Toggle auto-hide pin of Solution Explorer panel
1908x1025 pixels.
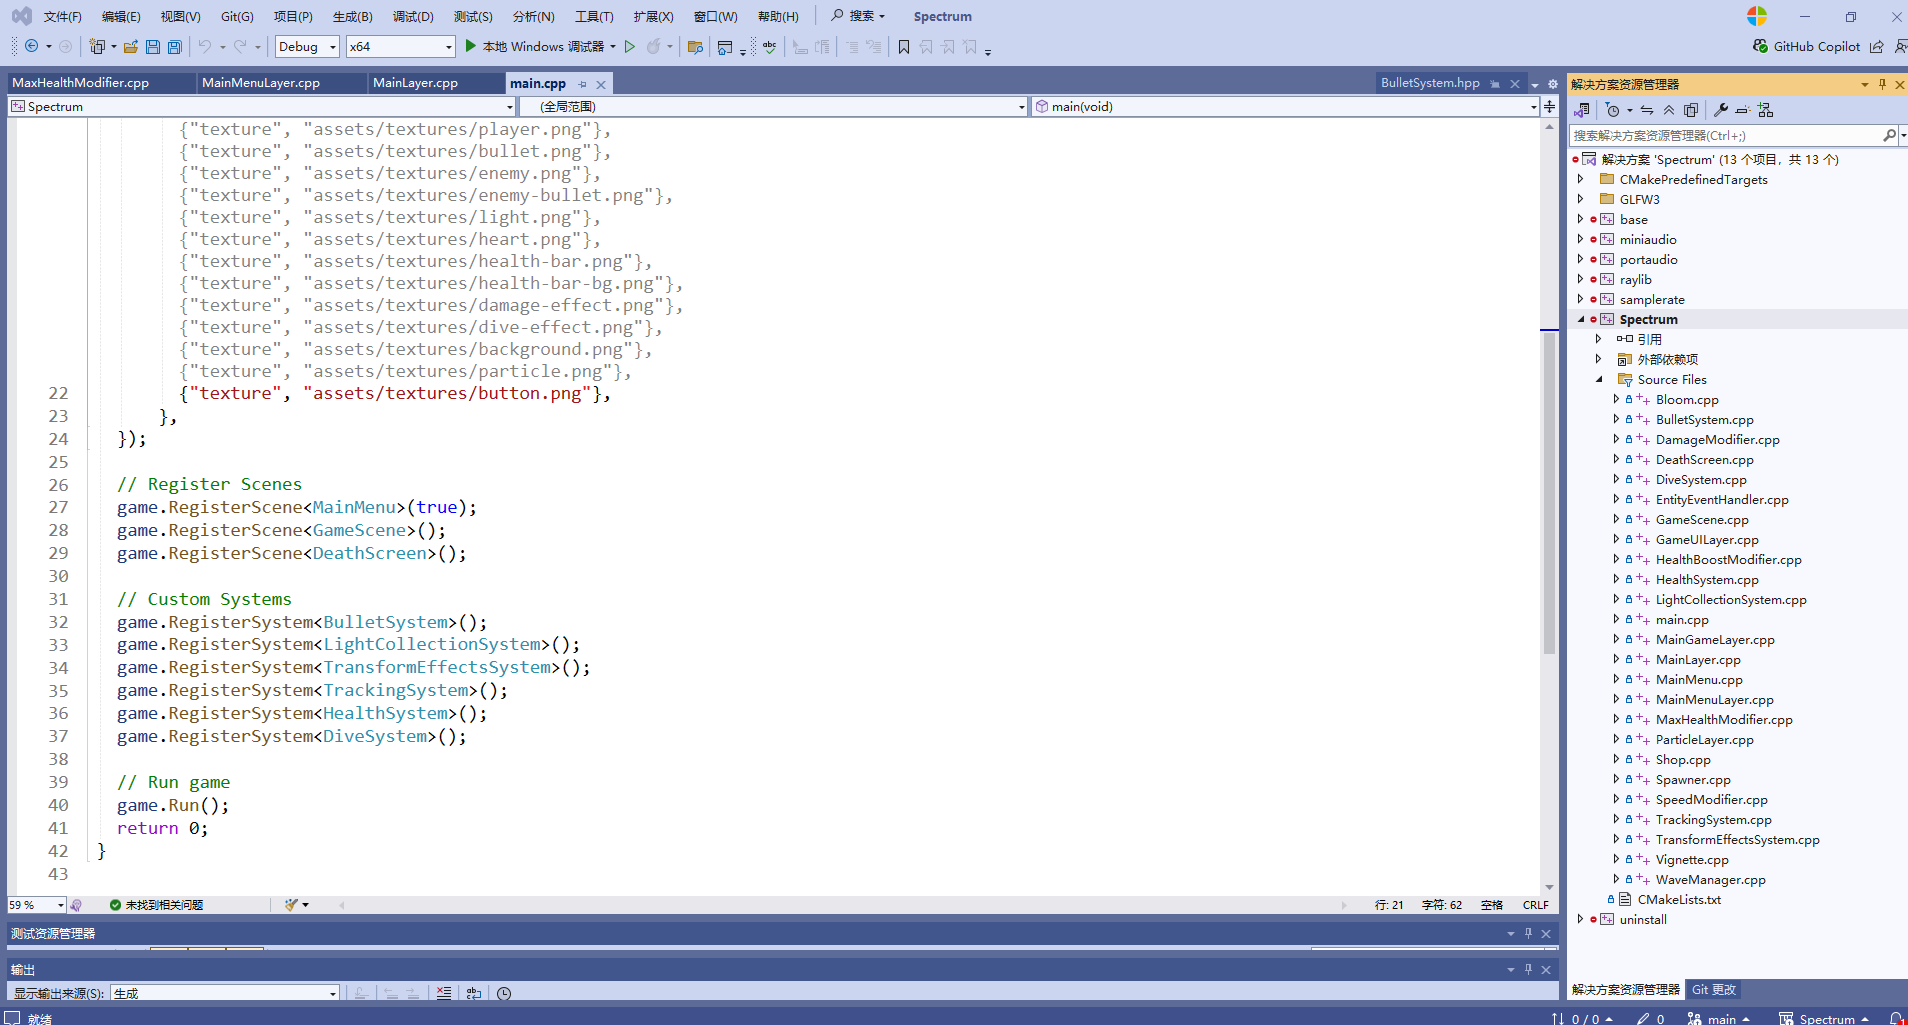(x=1882, y=84)
